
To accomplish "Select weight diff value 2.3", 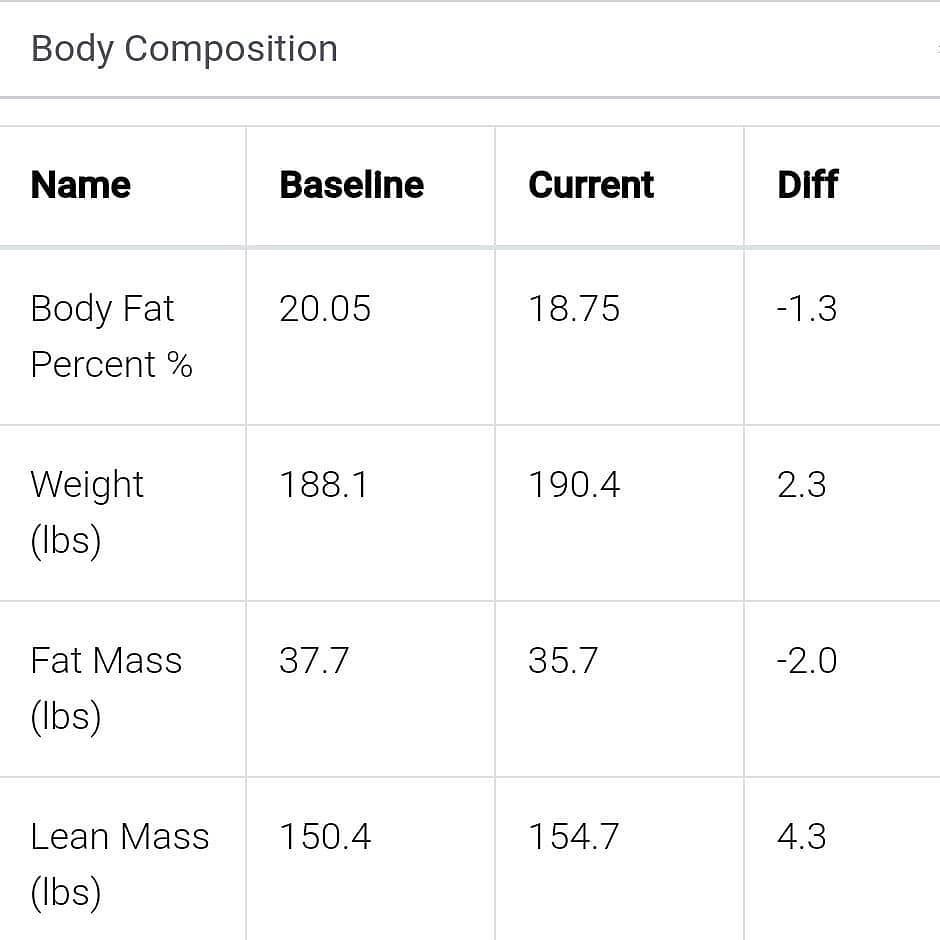I will click(x=802, y=485).
